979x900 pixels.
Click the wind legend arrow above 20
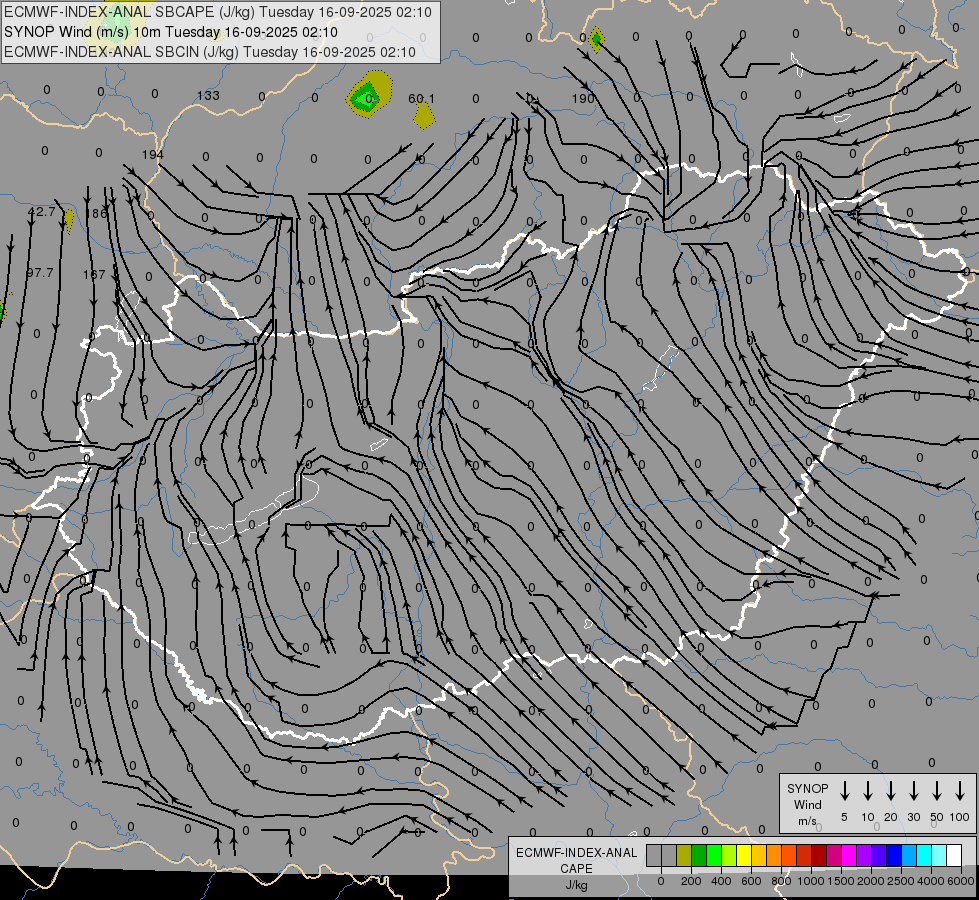coord(890,791)
